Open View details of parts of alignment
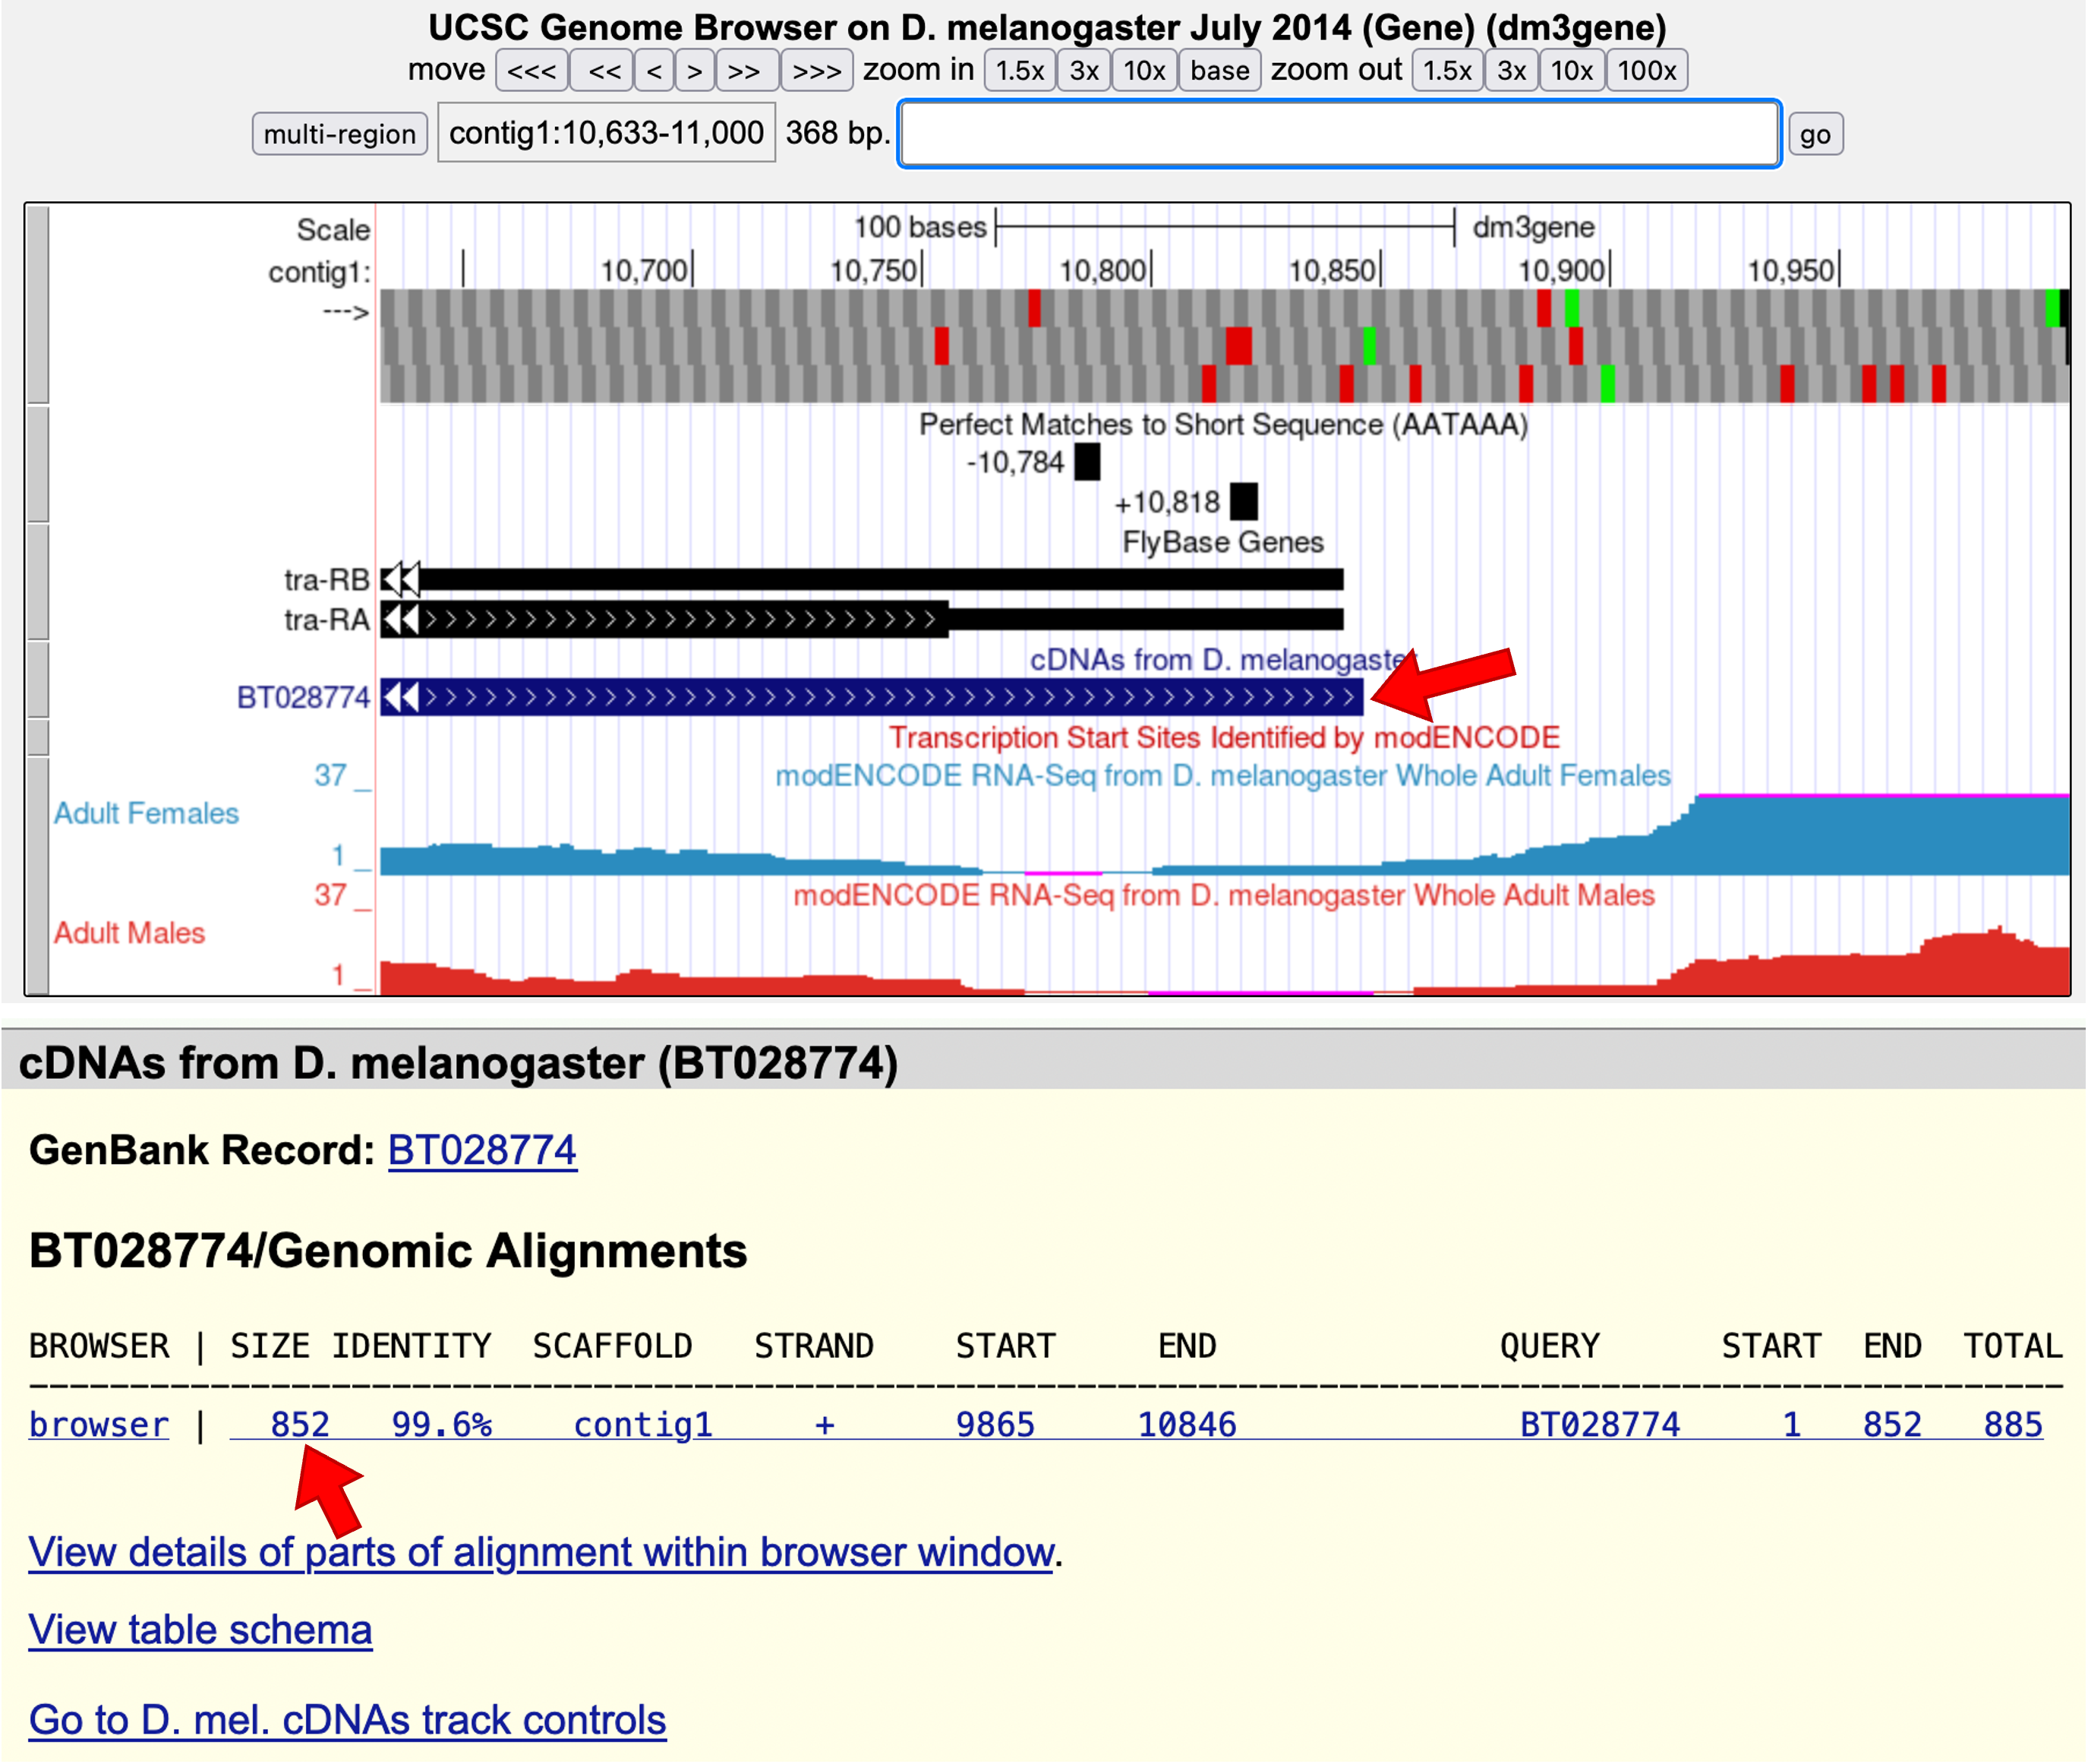 pyautogui.click(x=541, y=1552)
